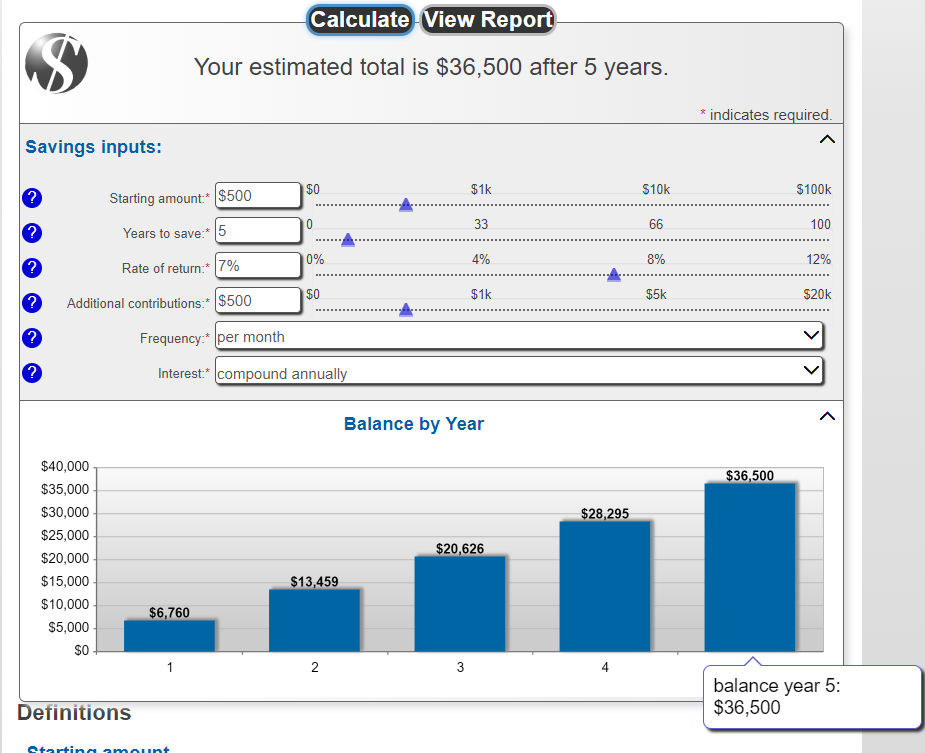Click the help icon beside Rate of return
925x753 pixels.
(x=32, y=267)
